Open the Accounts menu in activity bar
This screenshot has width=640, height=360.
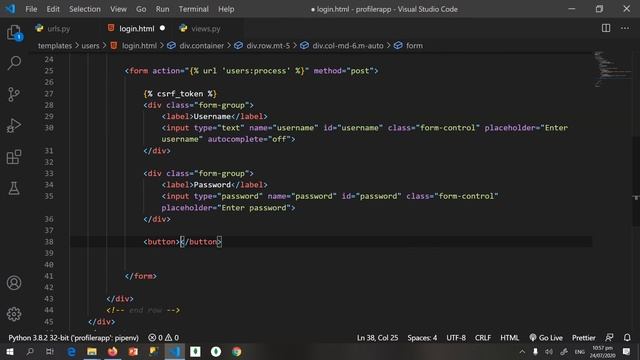[x=14, y=282]
